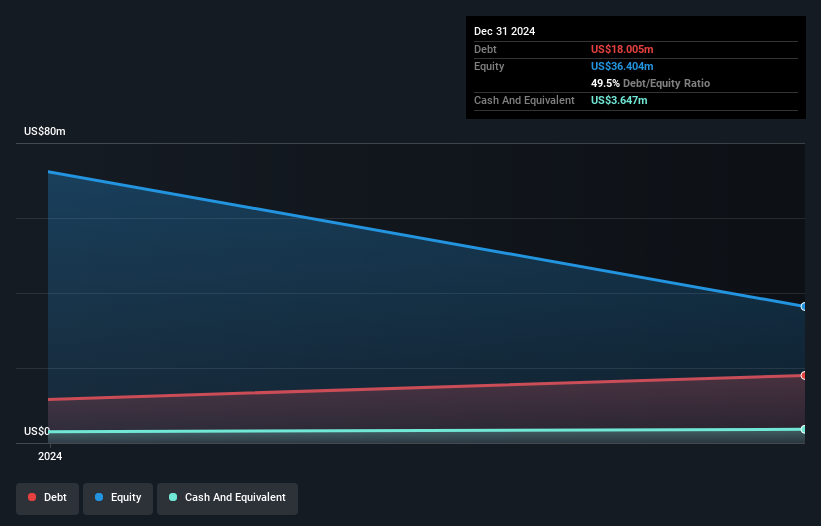Image resolution: width=821 pixels, height=526 pixels.
Task: Click the 2024 x-axis label
Action: click(50, 456)
